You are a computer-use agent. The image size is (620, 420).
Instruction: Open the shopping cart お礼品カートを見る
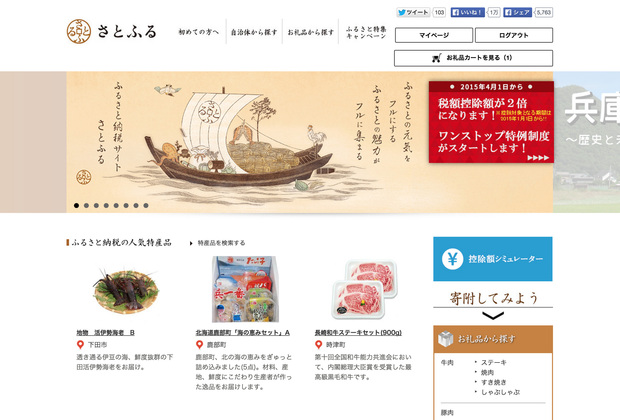tap(473, 58)
